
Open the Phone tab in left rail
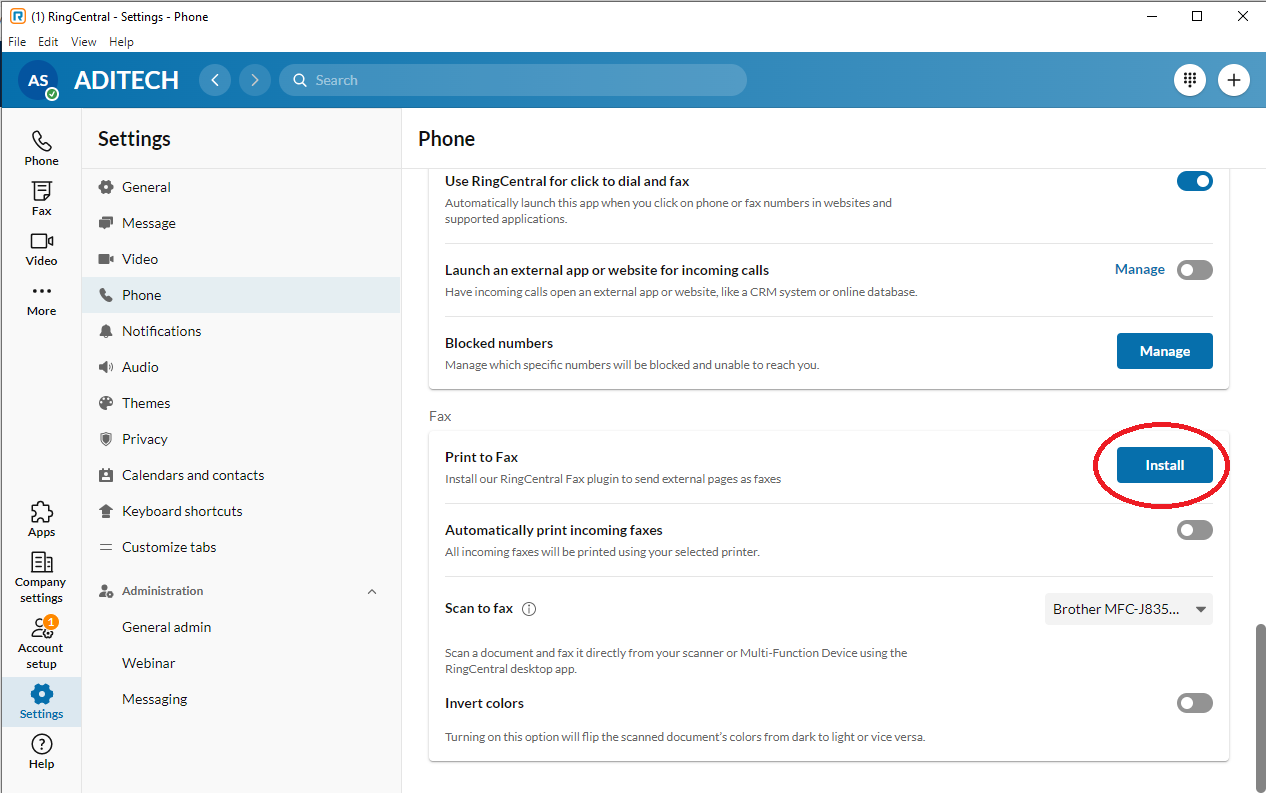point(41,148)
